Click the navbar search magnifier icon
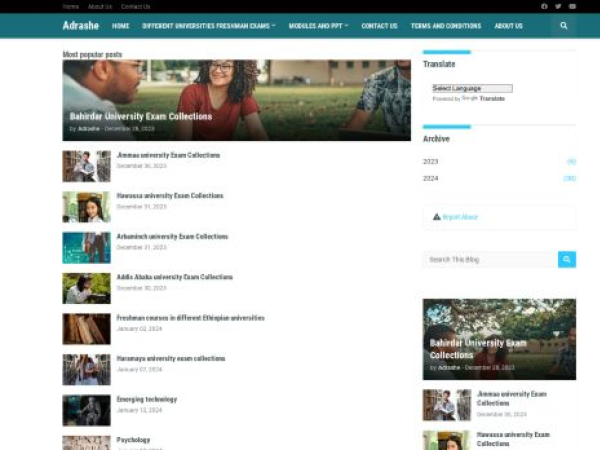The width and height of the screenshot is (600, 450). coord(563,26)
